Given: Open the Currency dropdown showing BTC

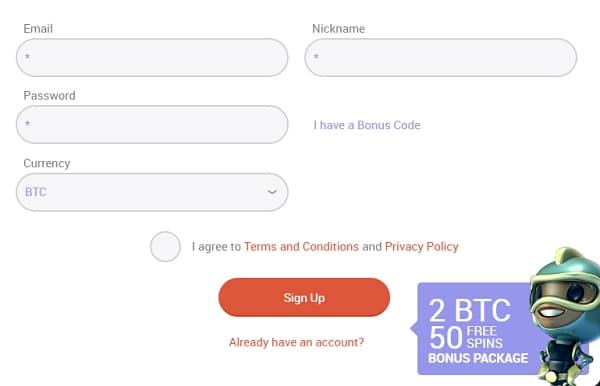Looking at the screenshot, I should point(152,192).
